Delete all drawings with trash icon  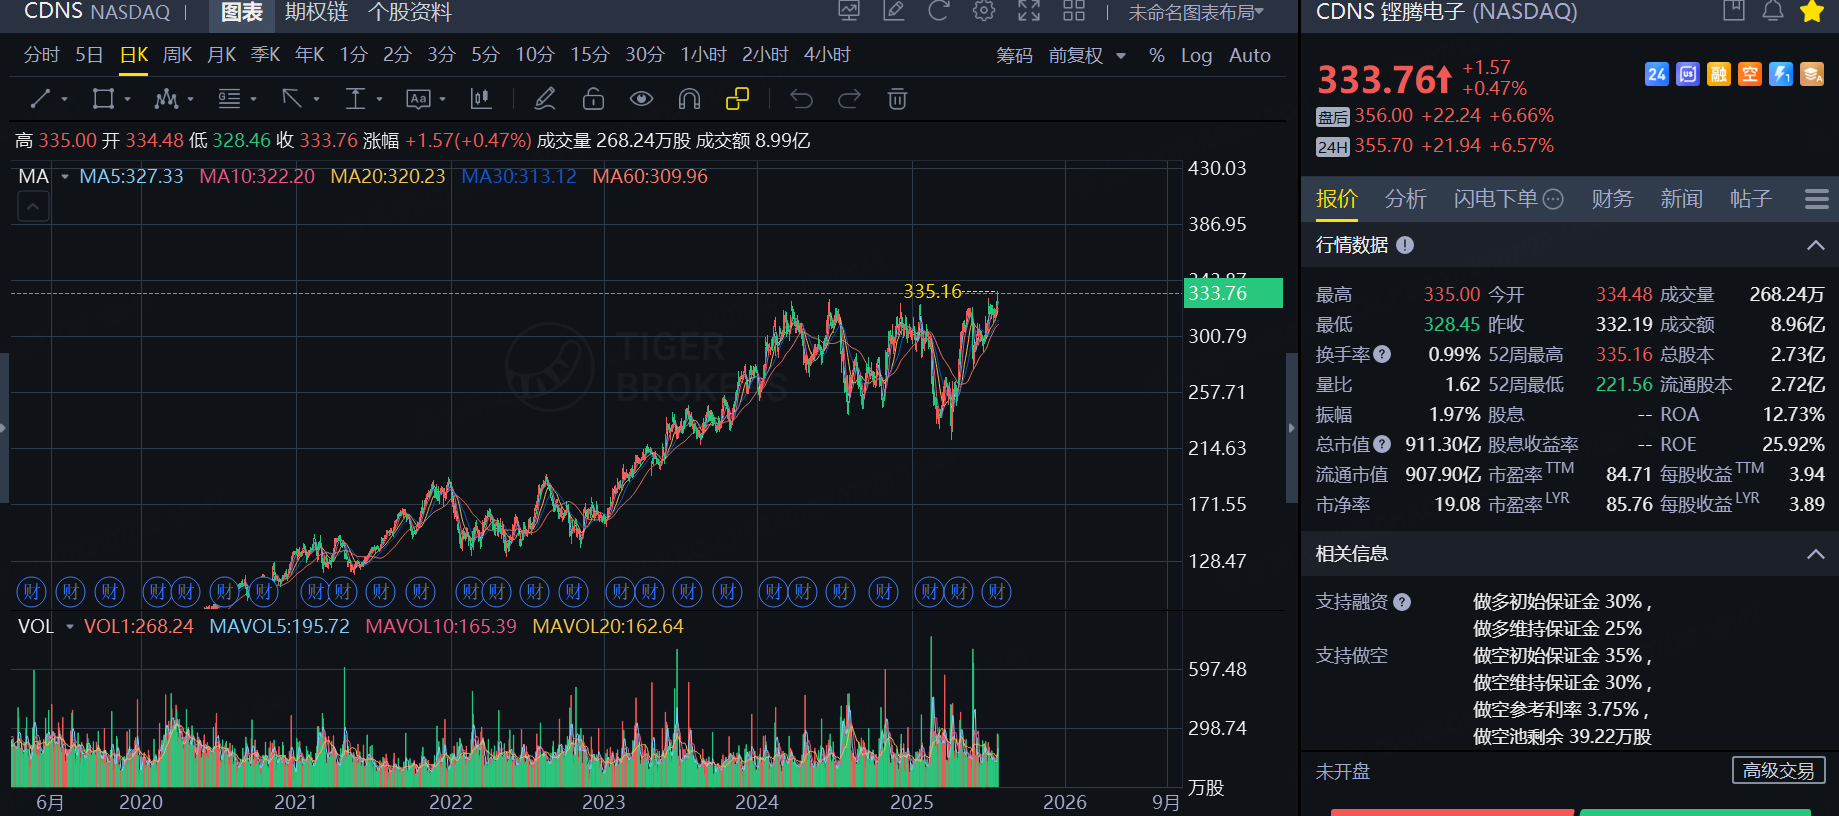tap(897, 98)
